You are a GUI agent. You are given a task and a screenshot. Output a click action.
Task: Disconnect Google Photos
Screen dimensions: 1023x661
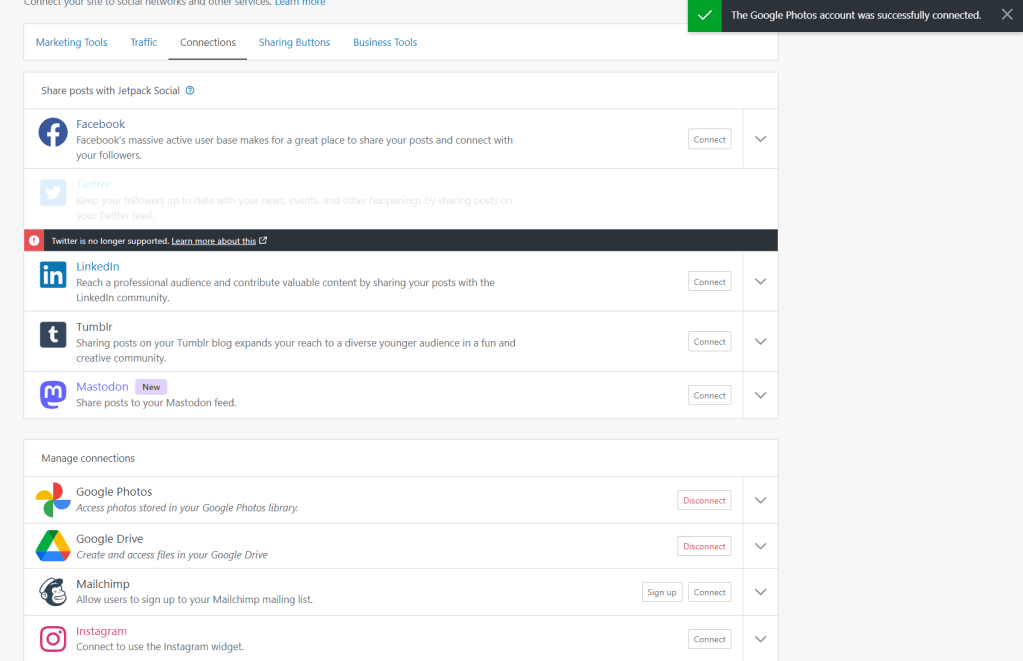(x=704, y=500)
